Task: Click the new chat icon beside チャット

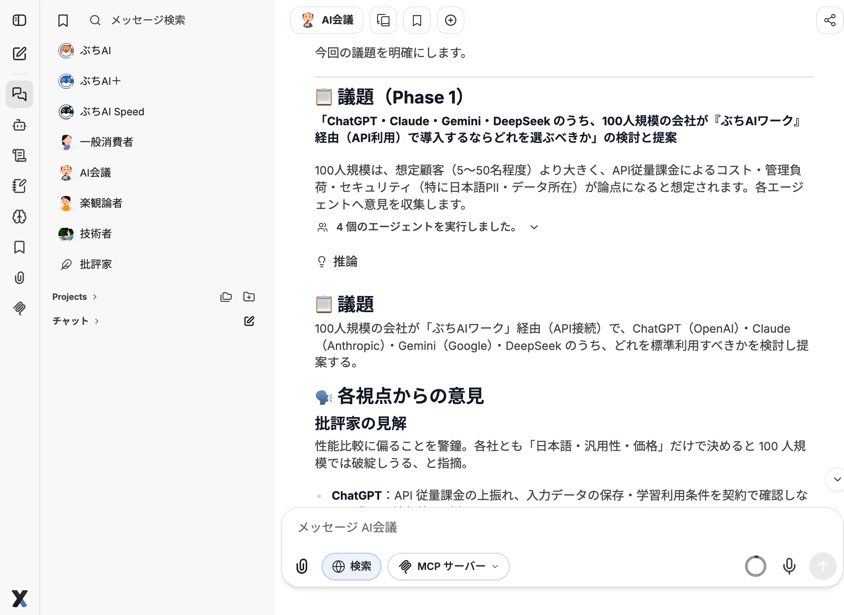Action: pos(249,321)
